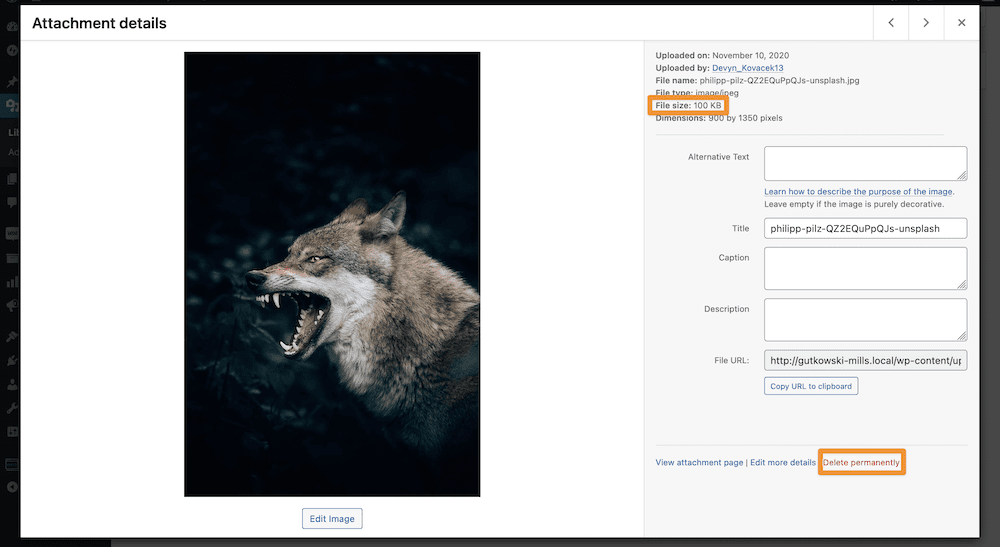Click into the Caption text area
1000x547 pixels.
865,268
